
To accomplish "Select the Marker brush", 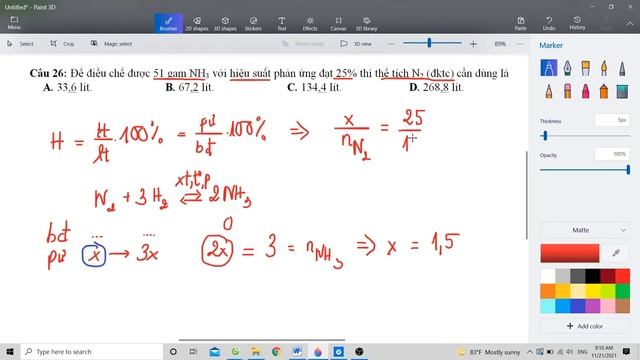I will tap(549, 68).
